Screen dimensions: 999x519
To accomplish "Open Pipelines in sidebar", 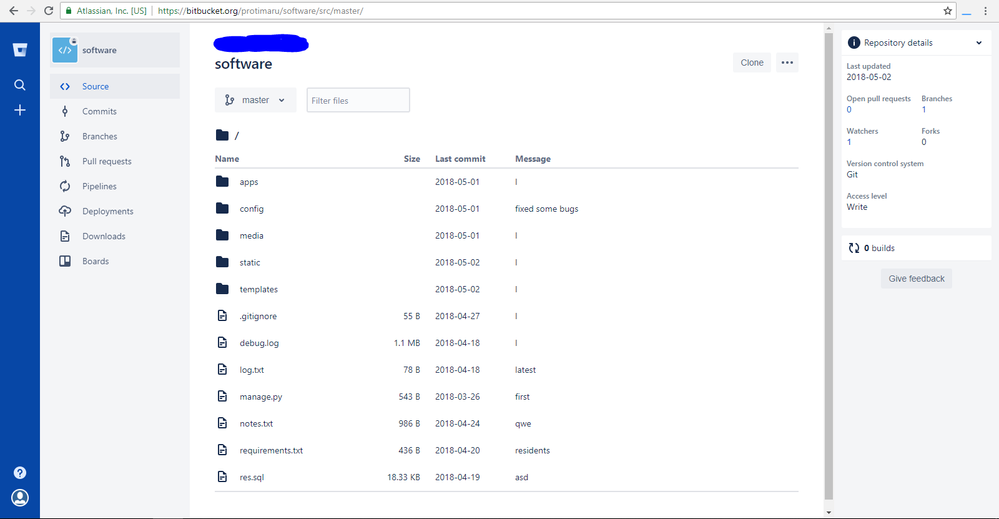I will coord(99,186).
